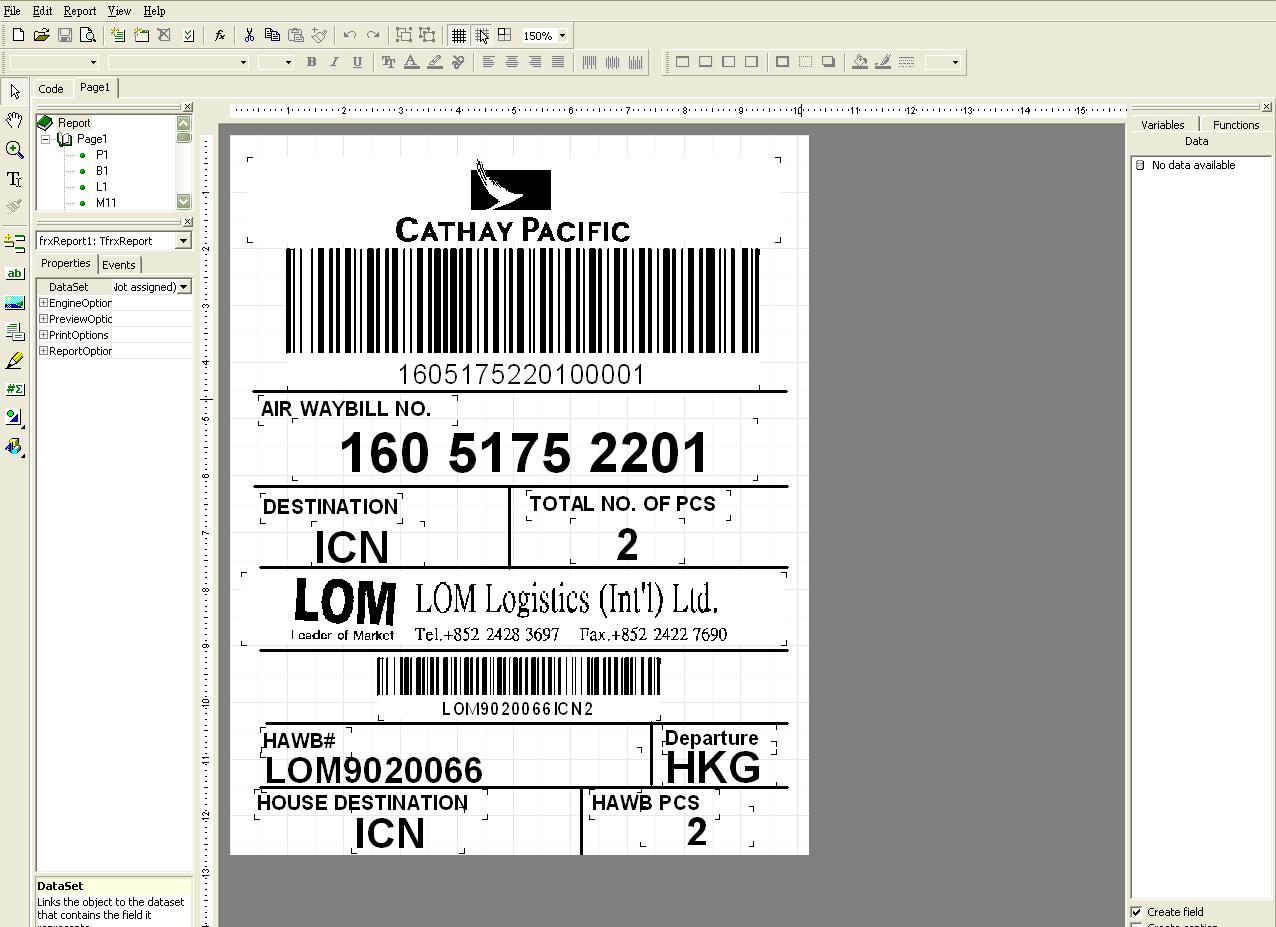
Task: Open the font color picker
Action: click(411, 62)
